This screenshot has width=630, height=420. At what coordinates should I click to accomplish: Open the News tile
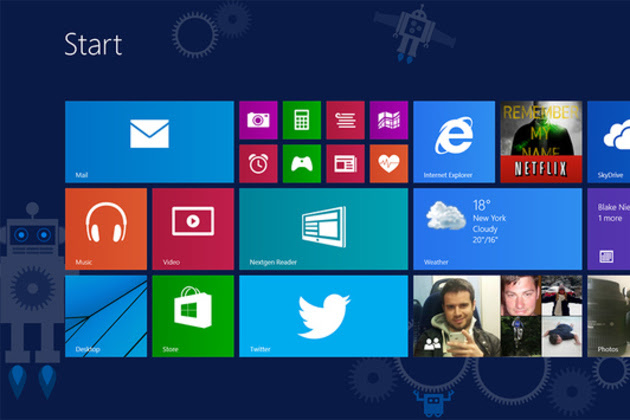(x=345, y=164)
